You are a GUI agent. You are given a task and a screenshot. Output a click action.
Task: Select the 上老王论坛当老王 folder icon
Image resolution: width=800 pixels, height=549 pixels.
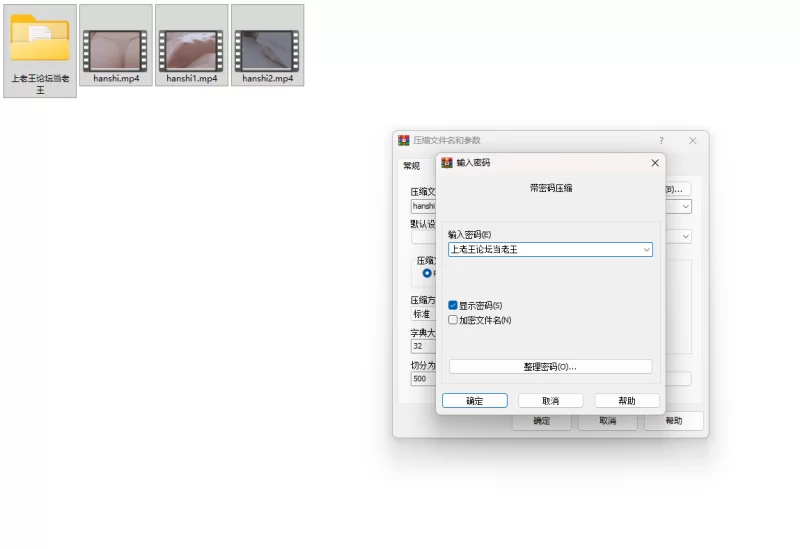click(40, 38)
